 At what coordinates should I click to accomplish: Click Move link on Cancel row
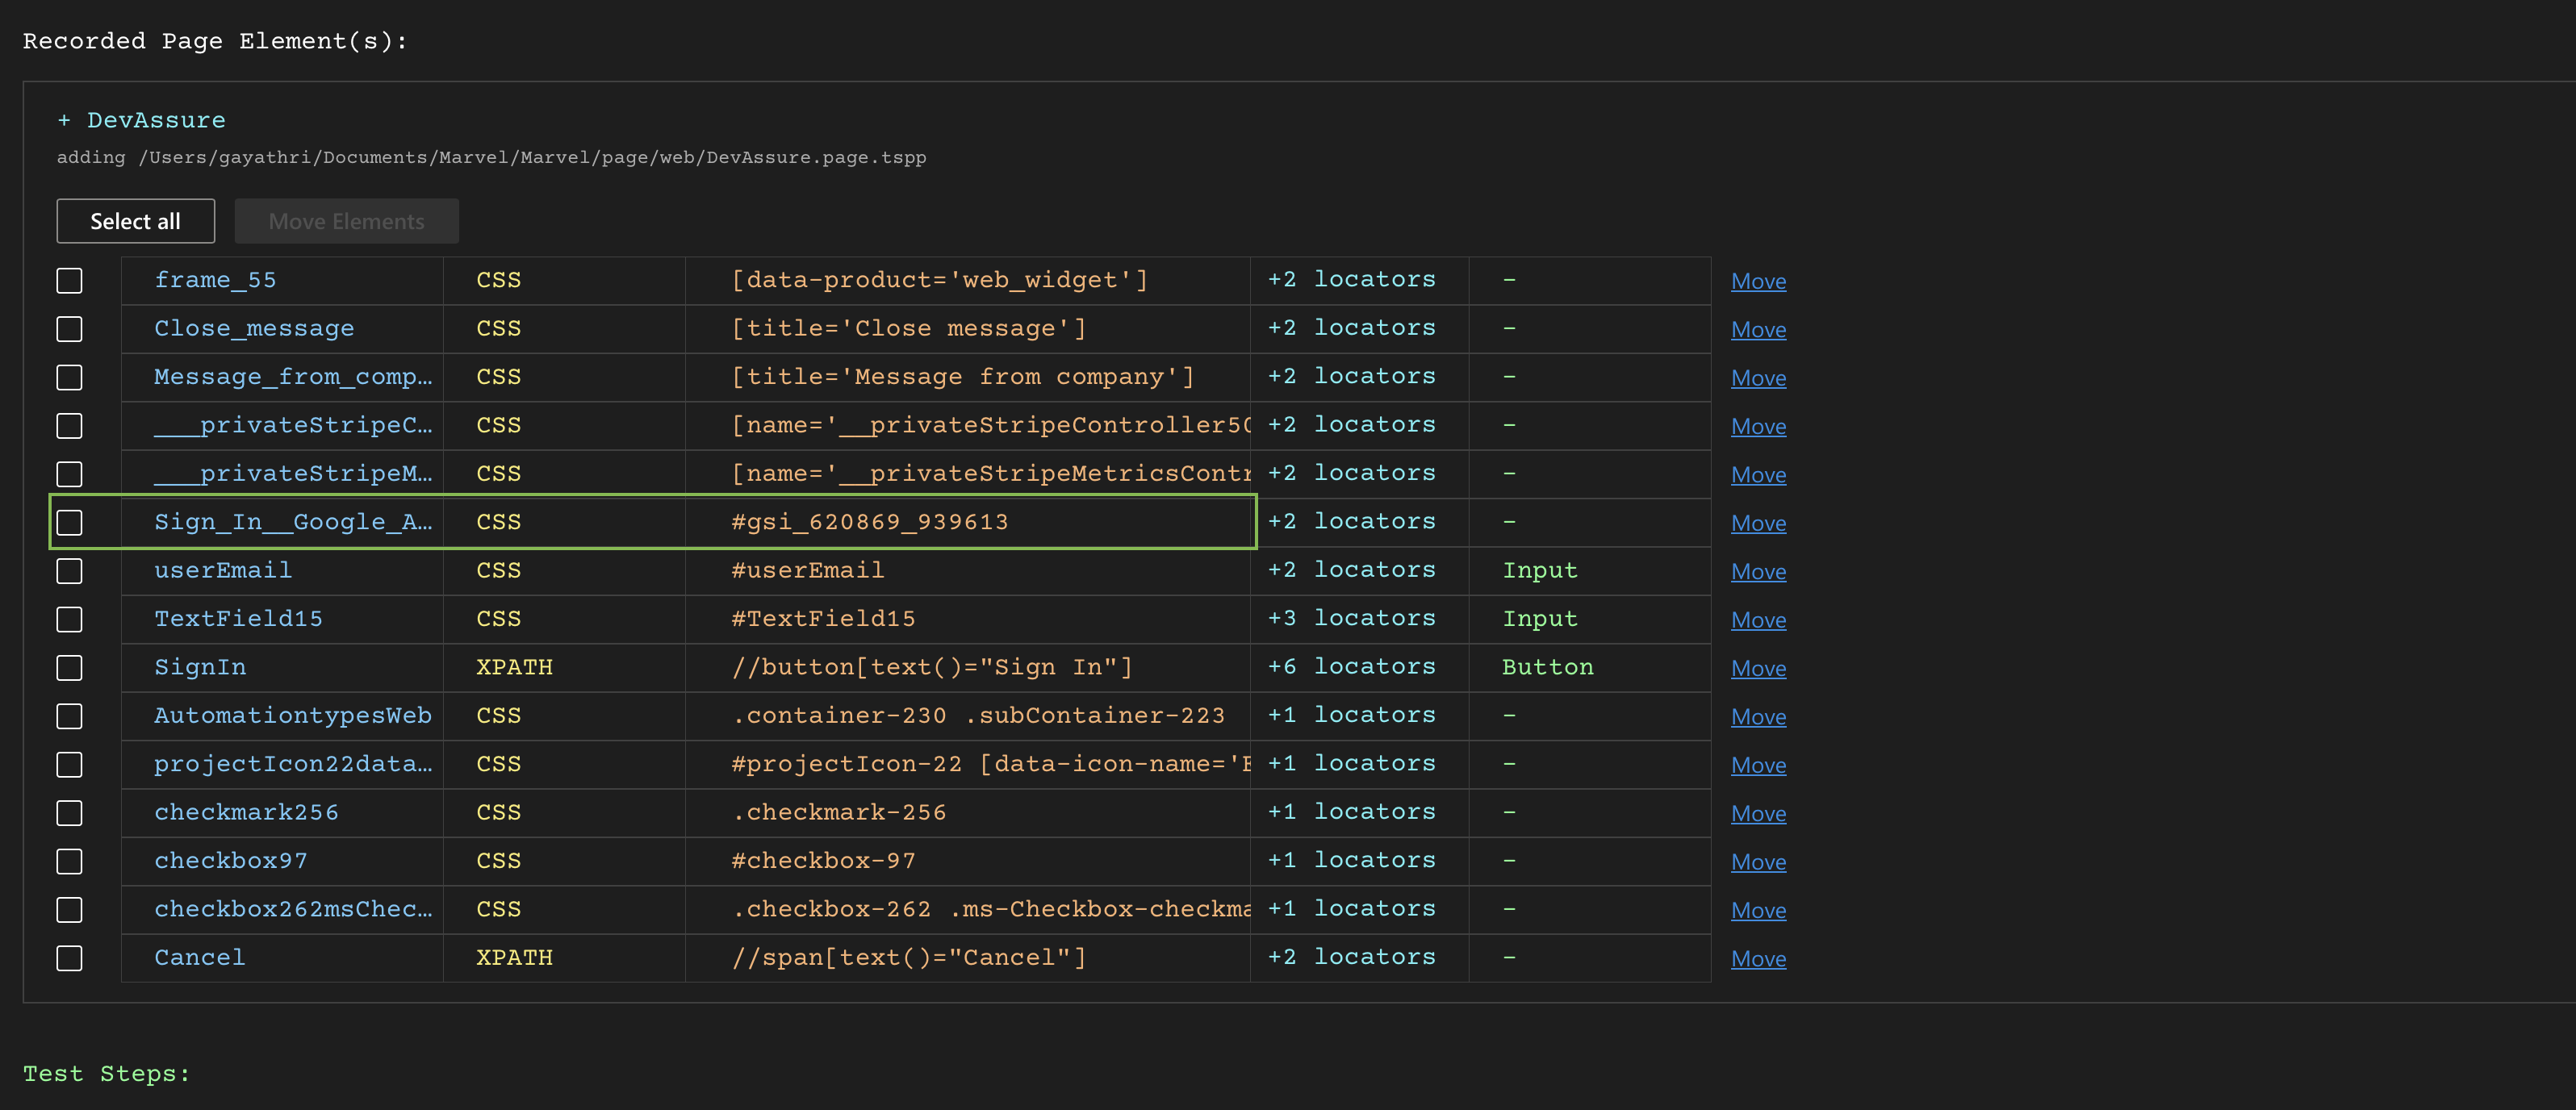click(1757, 959)
